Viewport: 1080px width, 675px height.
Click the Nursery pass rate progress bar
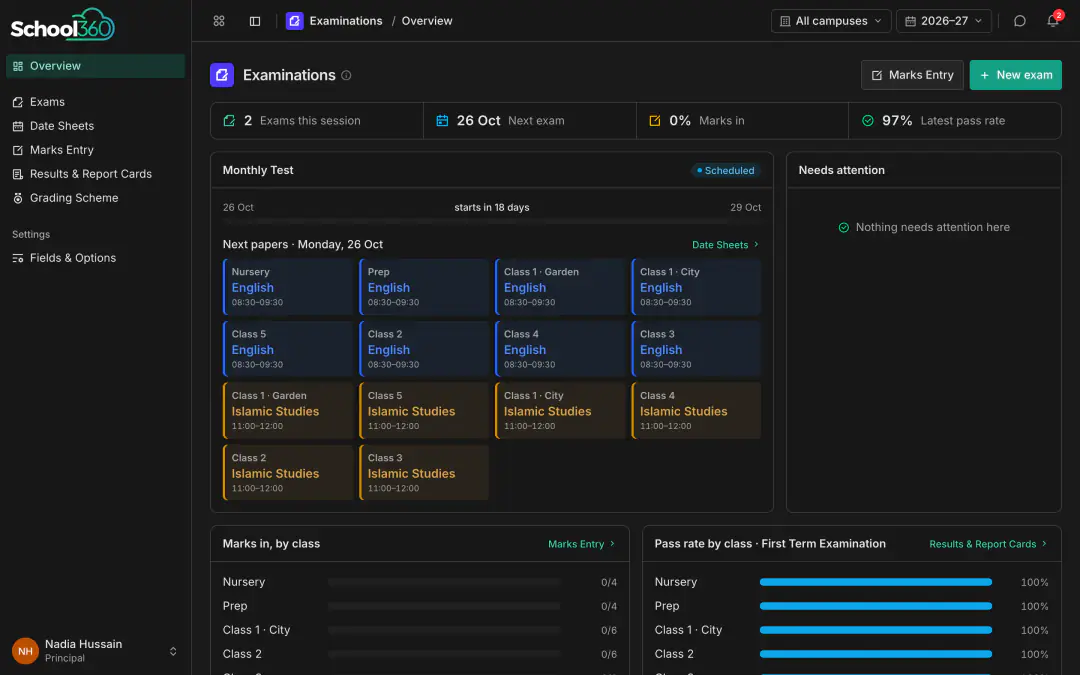click(x=875, y=582)
